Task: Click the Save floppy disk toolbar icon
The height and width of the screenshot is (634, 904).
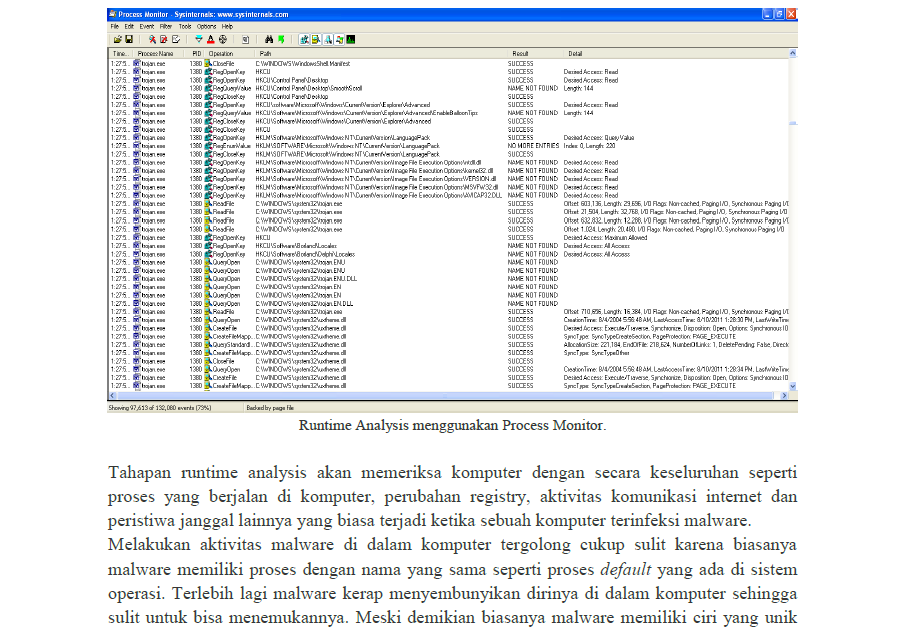Action: (129, 39)
